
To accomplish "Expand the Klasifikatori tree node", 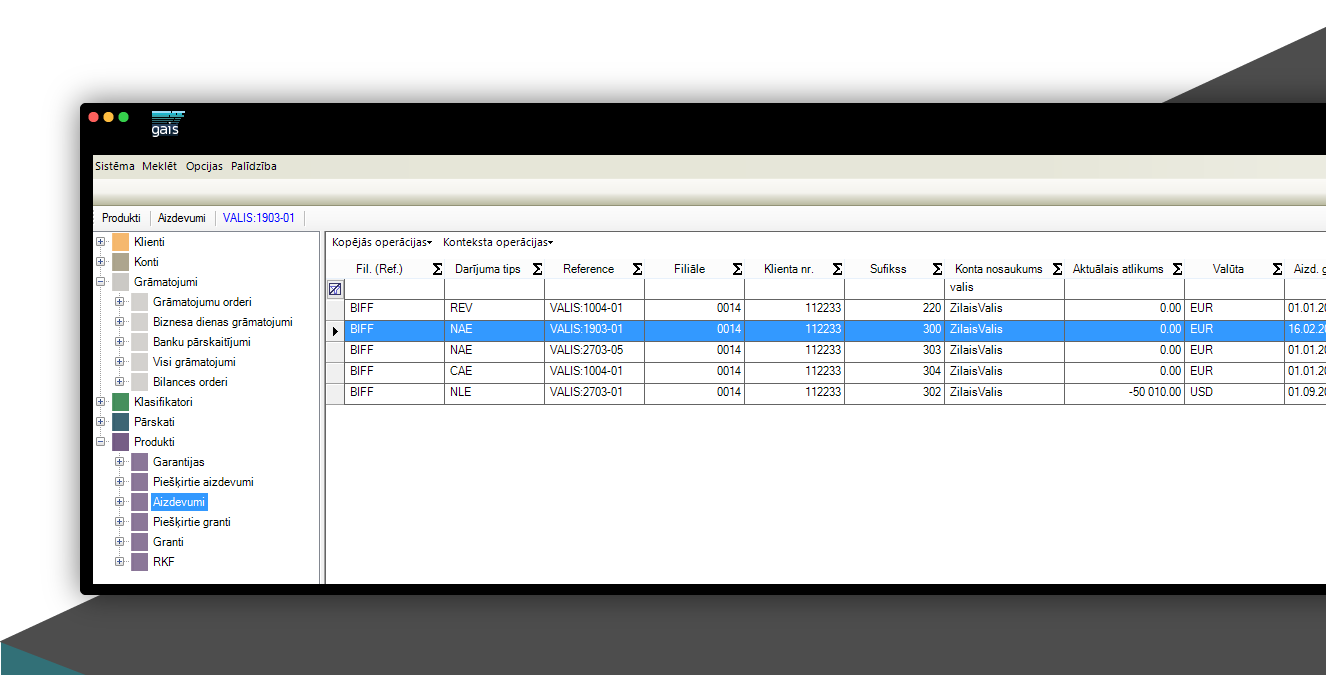I will point(100,402).
